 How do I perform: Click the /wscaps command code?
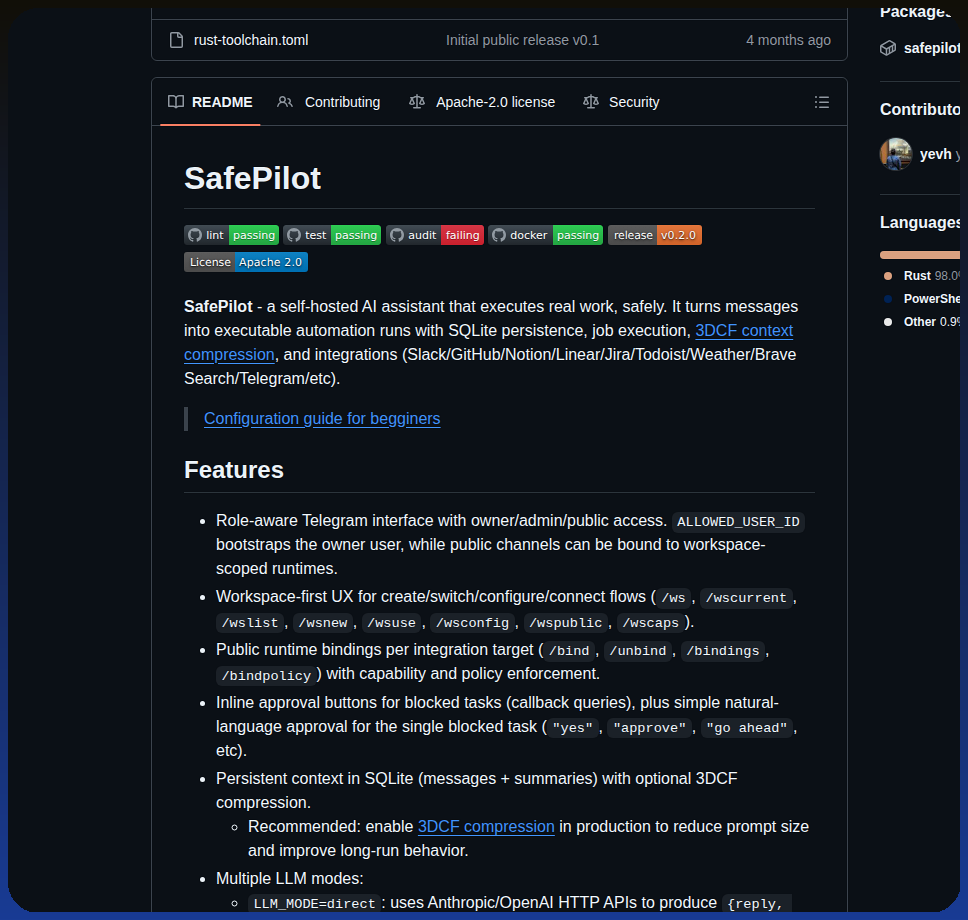[651, 623]
